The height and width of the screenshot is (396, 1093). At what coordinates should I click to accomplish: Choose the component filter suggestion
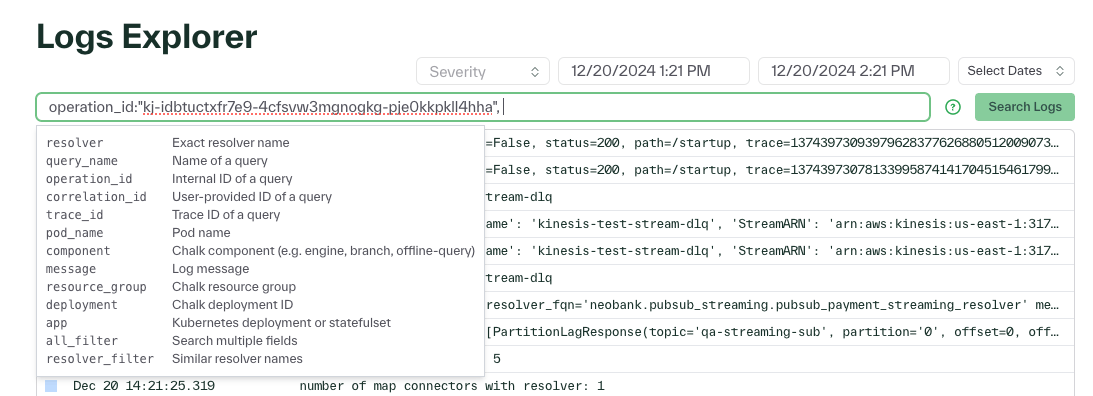pyautogui.click(x=260, y=251)
